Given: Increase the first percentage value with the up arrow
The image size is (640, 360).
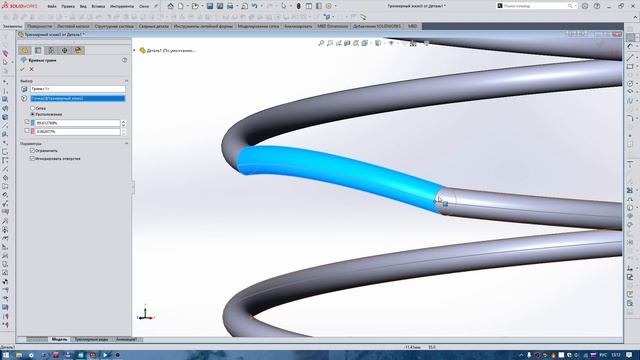Looking at the screenshot, I should (x=123, y=121).
